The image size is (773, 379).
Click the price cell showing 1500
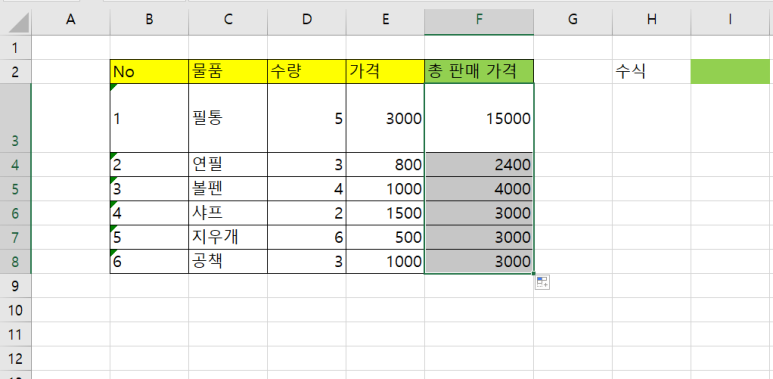385,213
